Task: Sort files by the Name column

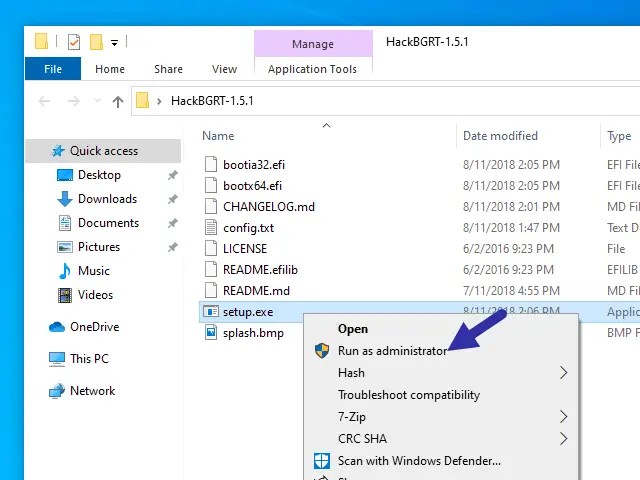Action: point(218,136)
